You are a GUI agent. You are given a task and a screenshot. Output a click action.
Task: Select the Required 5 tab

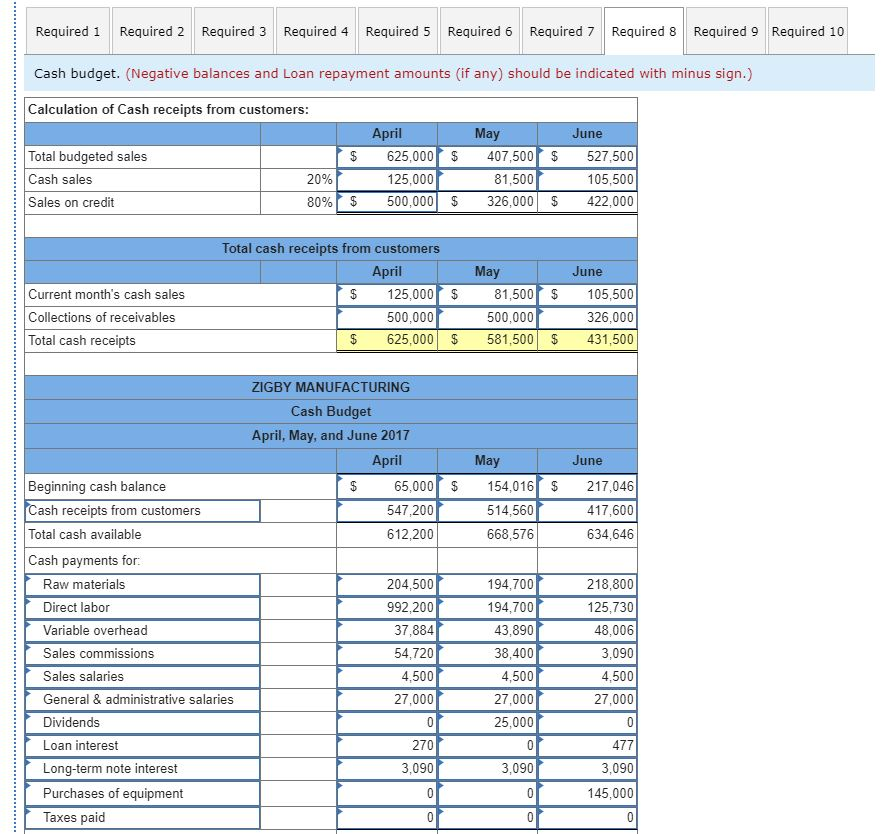point(397,31)
